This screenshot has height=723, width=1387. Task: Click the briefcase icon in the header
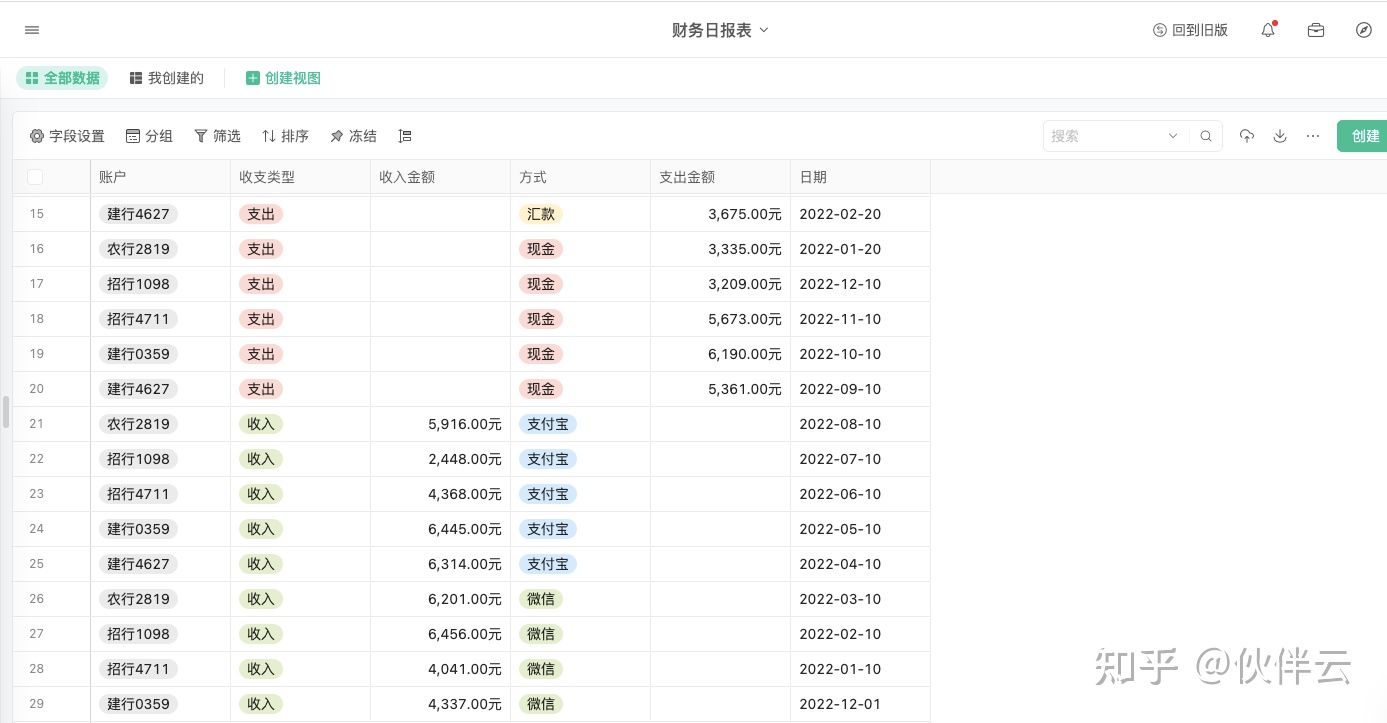tap(1316, 30)
